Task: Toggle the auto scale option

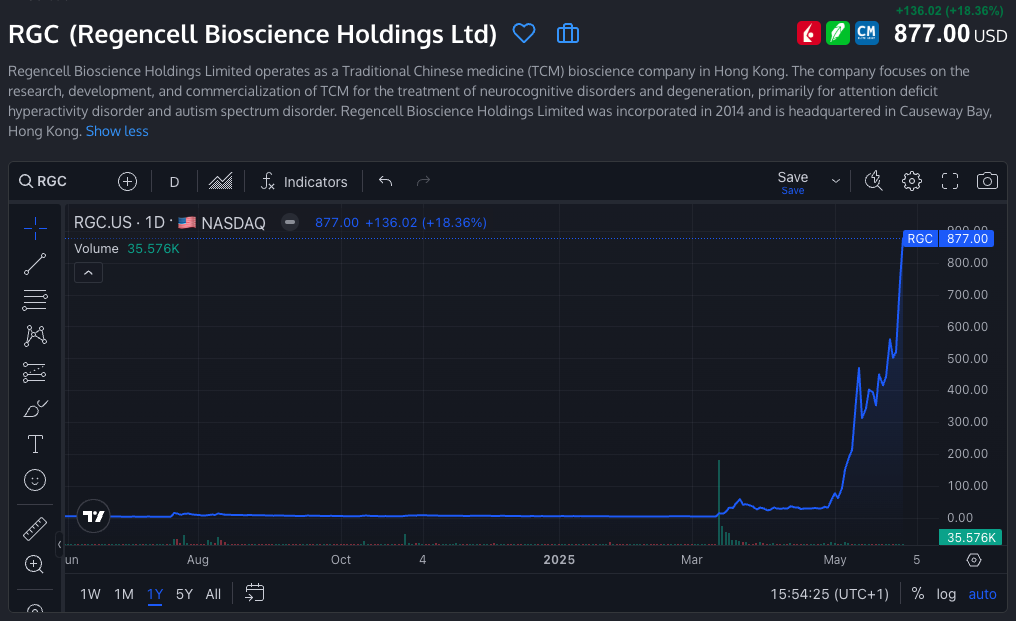Action: click(x=982, y=594)
